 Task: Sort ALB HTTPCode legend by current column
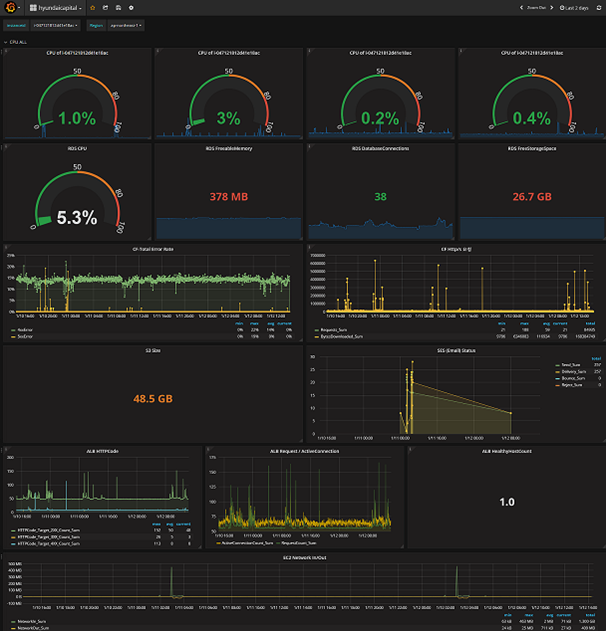[x=183, y=524]
